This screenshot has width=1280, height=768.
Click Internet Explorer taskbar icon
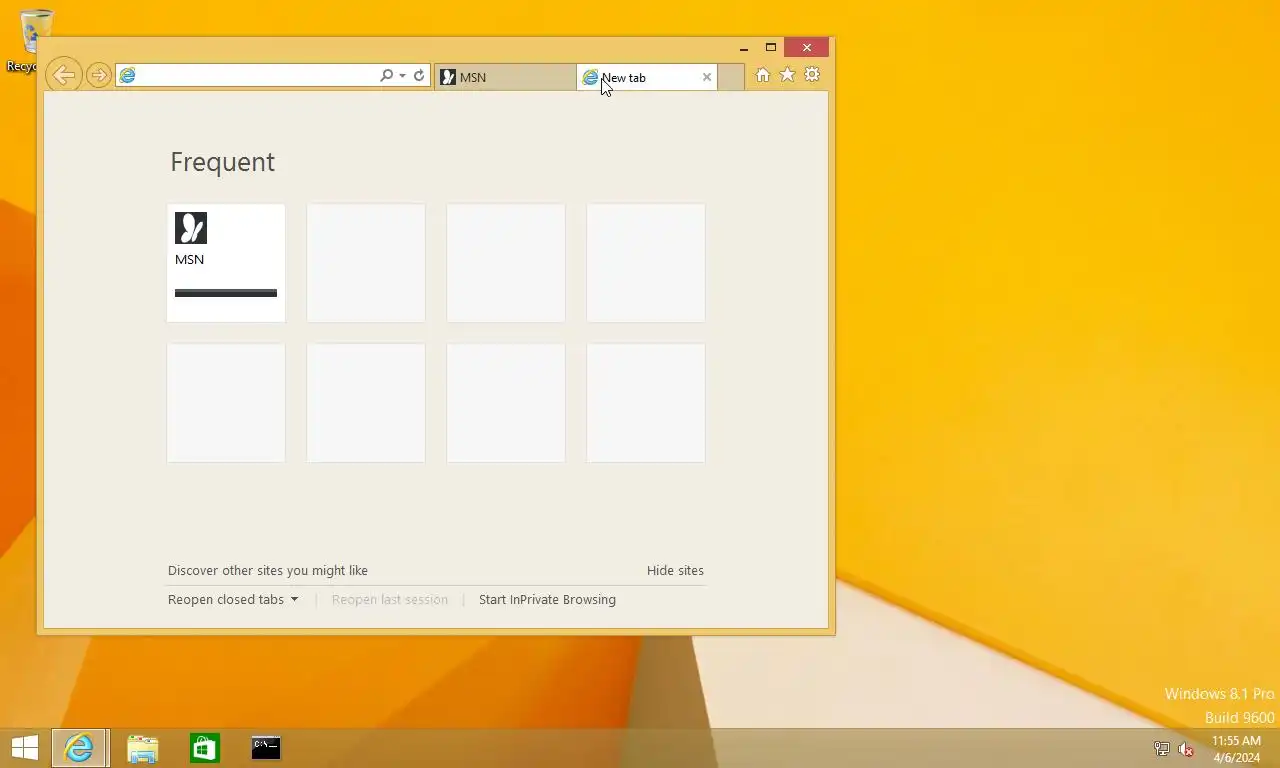click(x=79, y=748)
